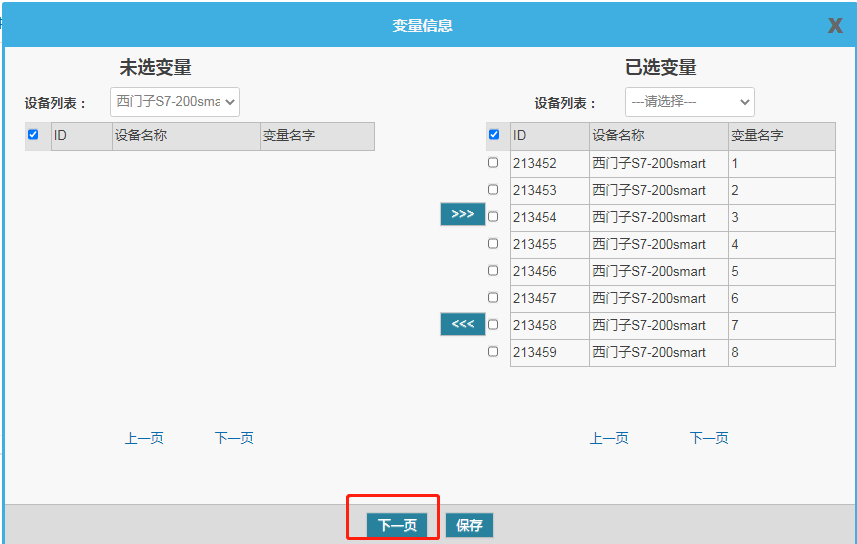
Task: Click 下一页 link under 未选变量 list
Action: tap(234, 438)
